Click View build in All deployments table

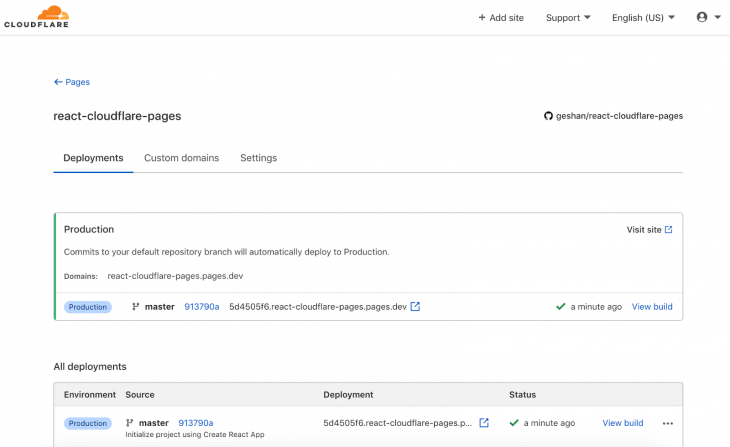[623, 423]
